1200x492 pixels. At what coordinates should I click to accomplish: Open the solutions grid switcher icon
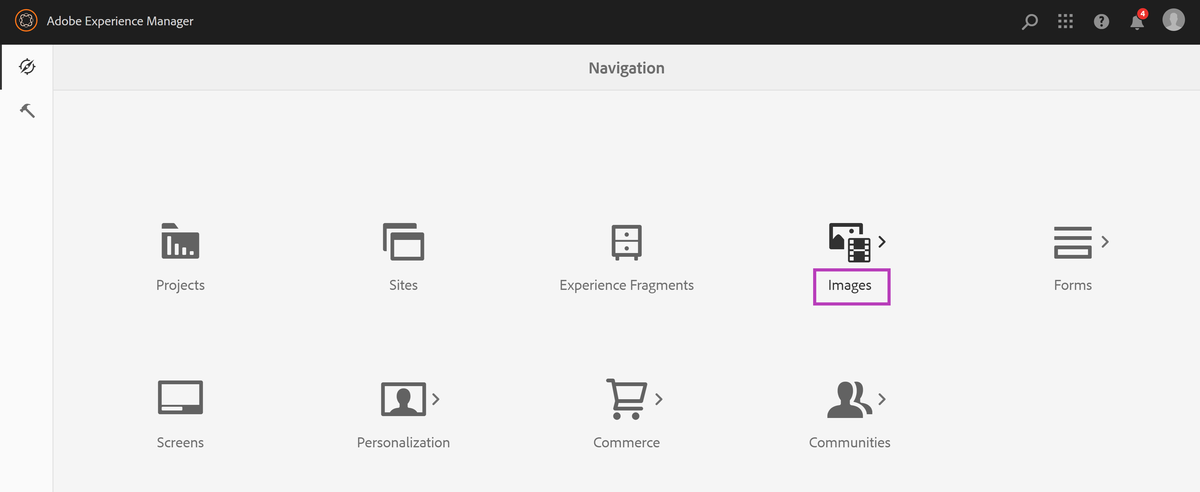pos(1066,21)
